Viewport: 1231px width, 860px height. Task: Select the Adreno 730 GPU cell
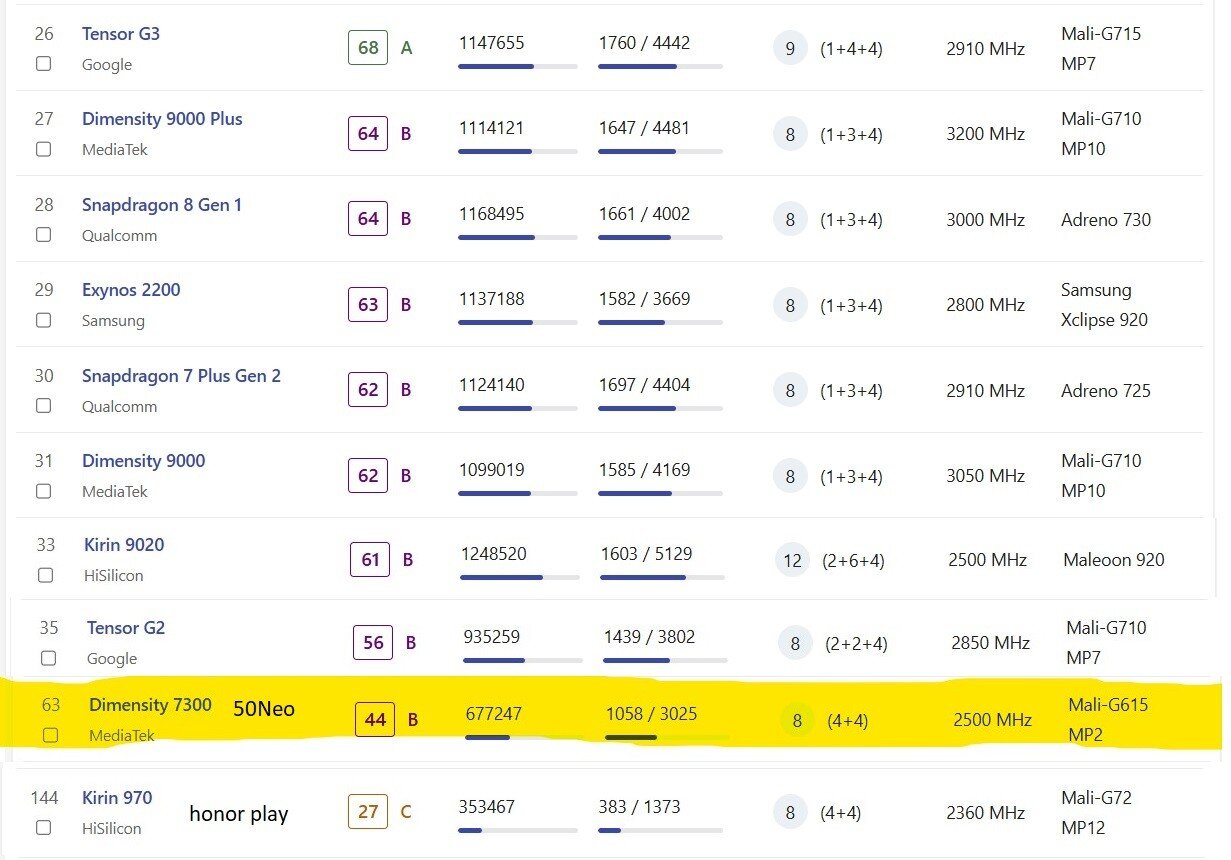[1106, 220]
